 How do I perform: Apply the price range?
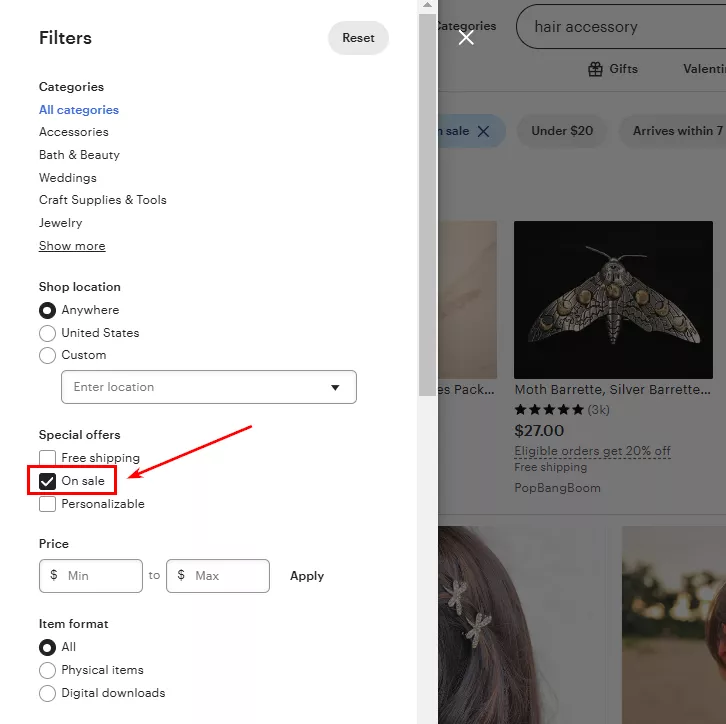[x=307, y=576]
